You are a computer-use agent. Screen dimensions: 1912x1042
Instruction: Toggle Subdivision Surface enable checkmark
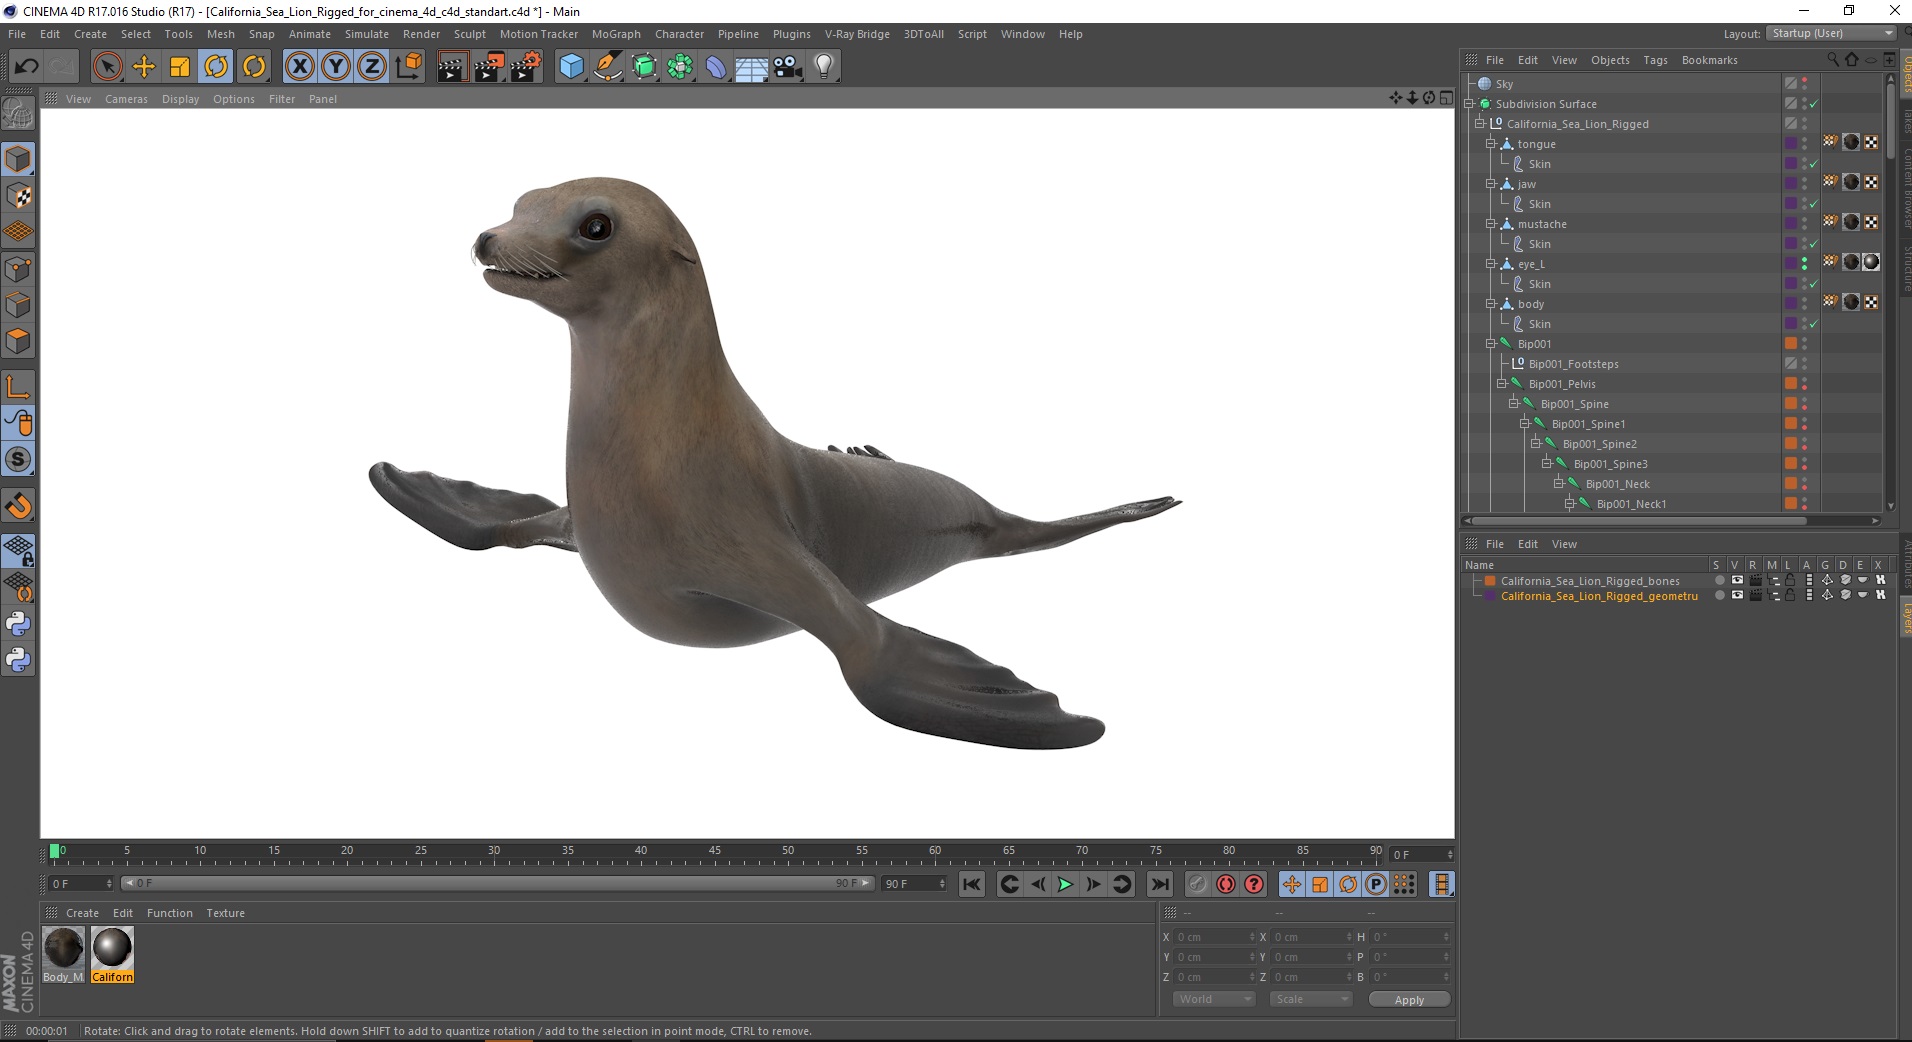point(1813,104)
